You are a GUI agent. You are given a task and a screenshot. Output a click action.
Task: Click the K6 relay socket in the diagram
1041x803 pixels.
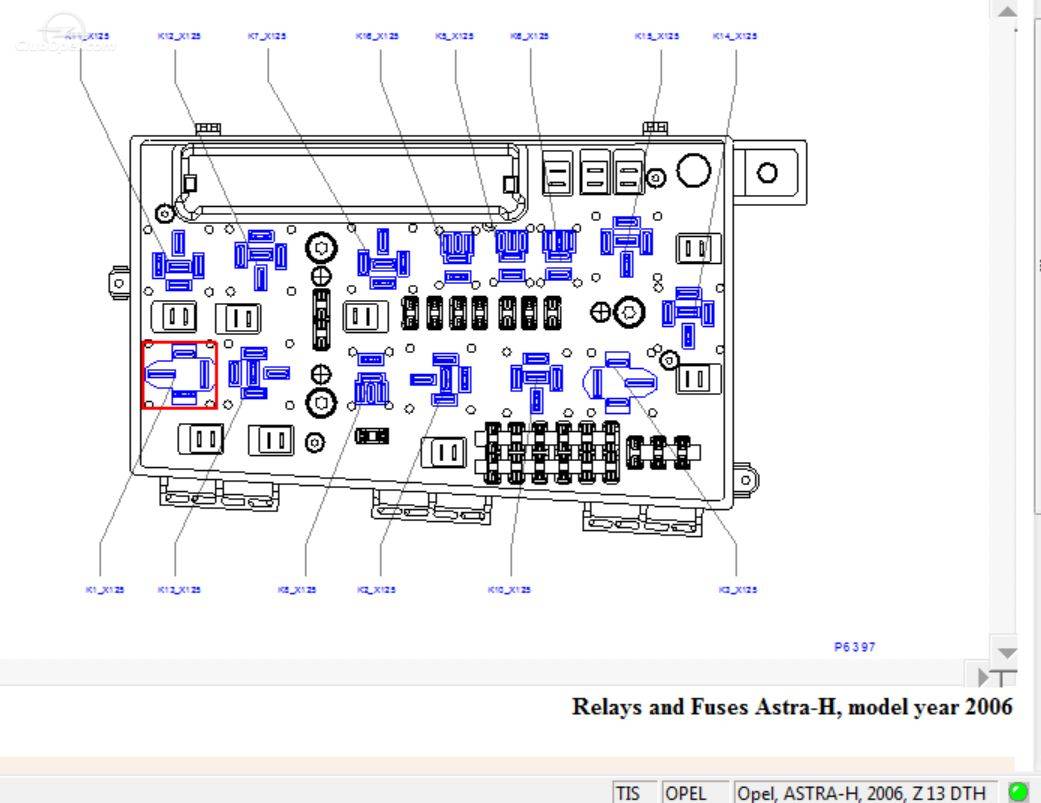coord(559,256)
